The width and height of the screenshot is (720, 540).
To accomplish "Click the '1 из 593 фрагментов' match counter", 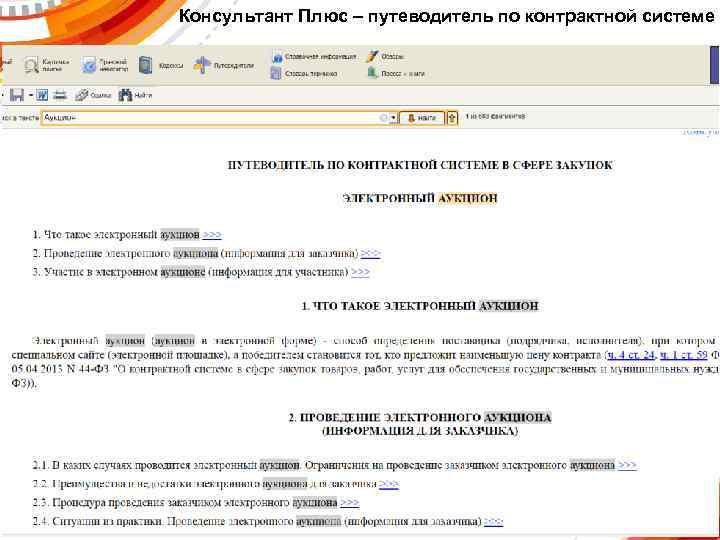I will pyautogui.click(x=495, y=117).
